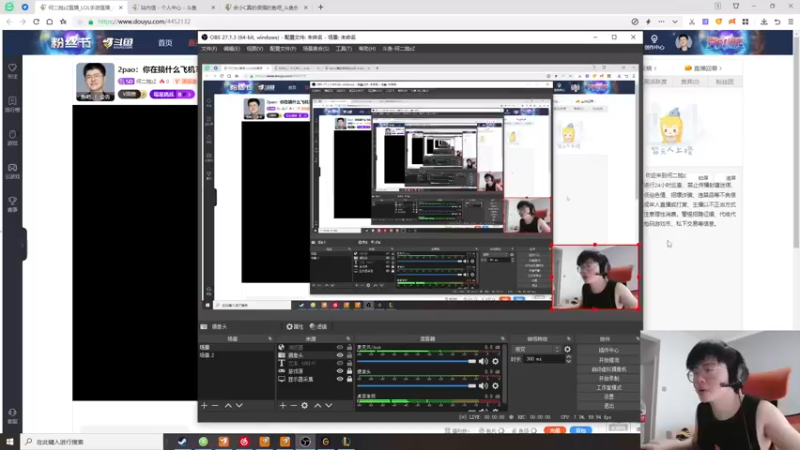Click the user avatar in the Douyu header
This screenshot has height=450, width=800.
tap(683, 42)
